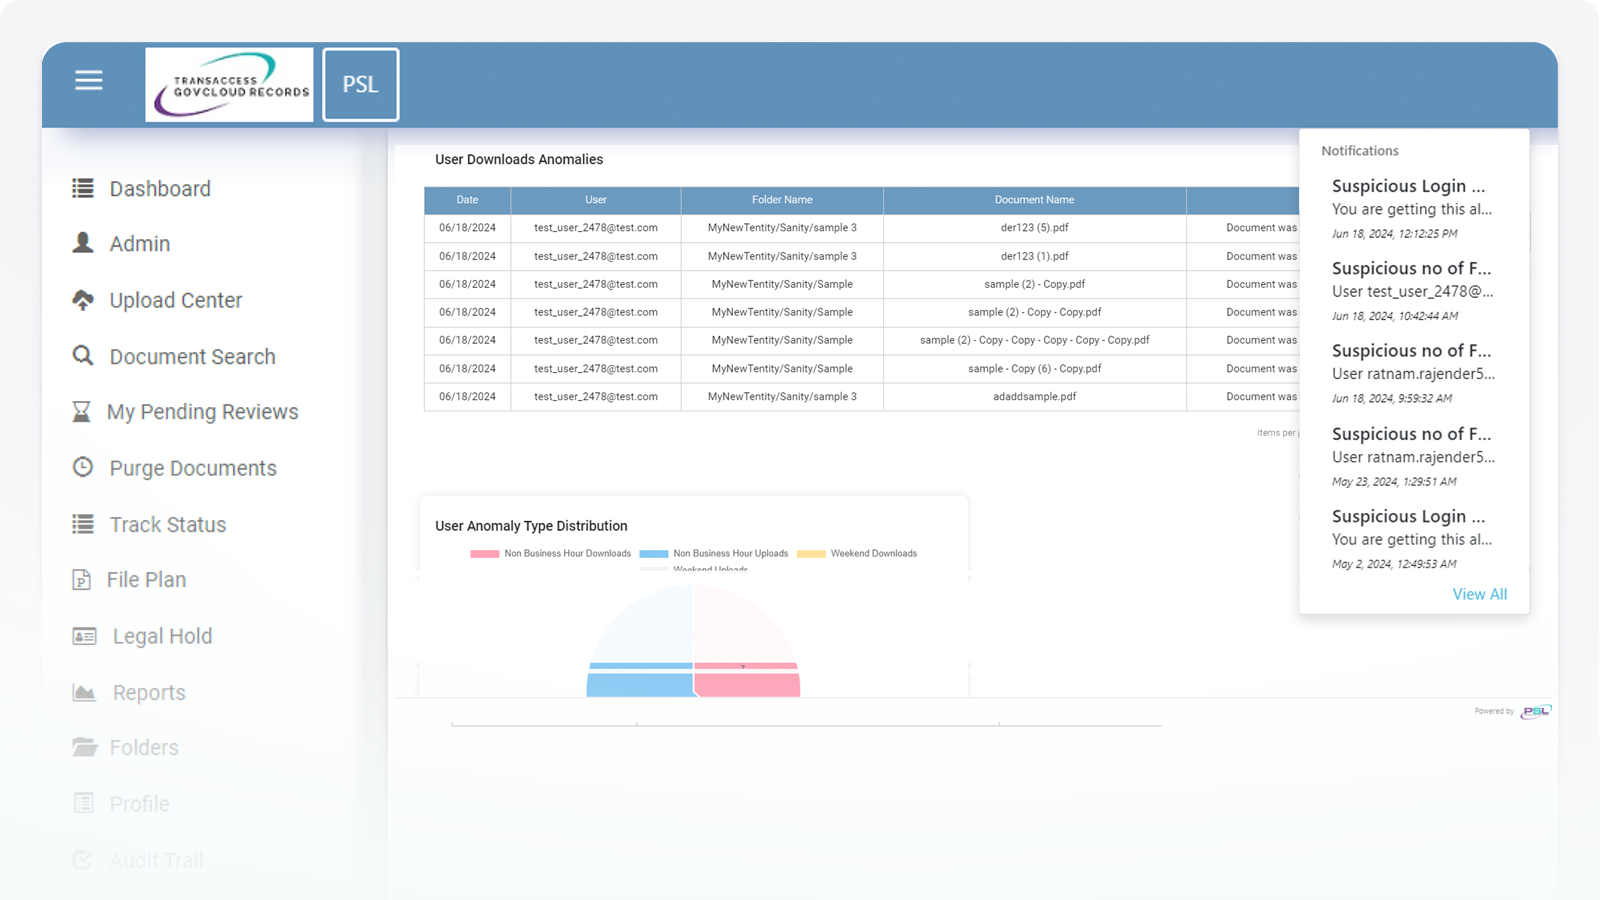Sort by Folder Name column header
The height and width of the screenshot is (900, 1600).
pyautogui.click(x=782, y=200)
